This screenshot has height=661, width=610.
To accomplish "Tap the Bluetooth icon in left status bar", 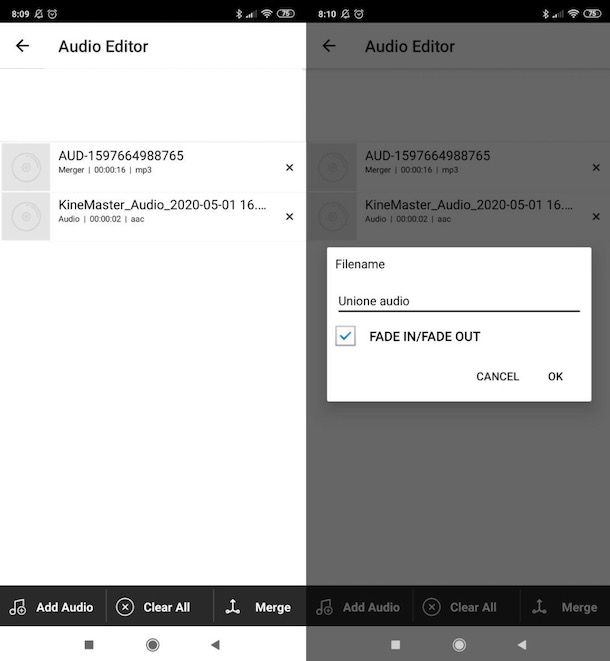I will [239, 14].
